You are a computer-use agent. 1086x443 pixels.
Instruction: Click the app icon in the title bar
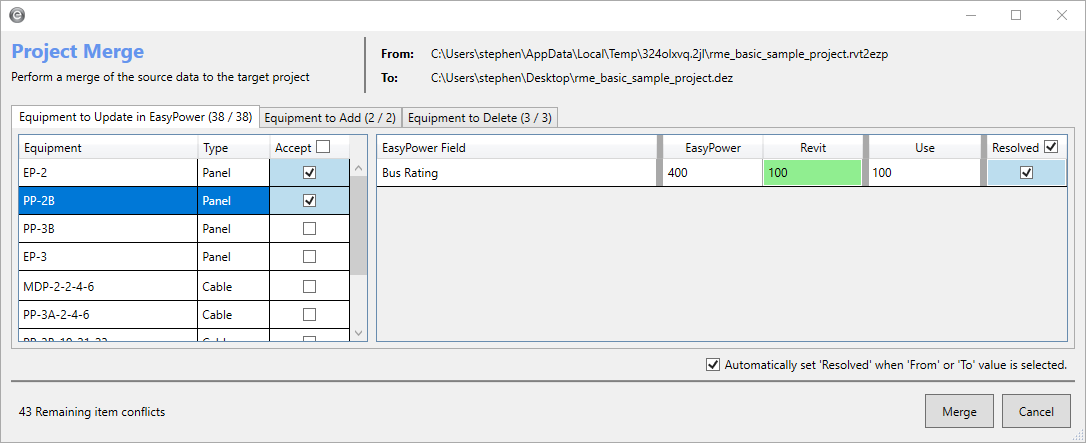(x=17, y=15)
